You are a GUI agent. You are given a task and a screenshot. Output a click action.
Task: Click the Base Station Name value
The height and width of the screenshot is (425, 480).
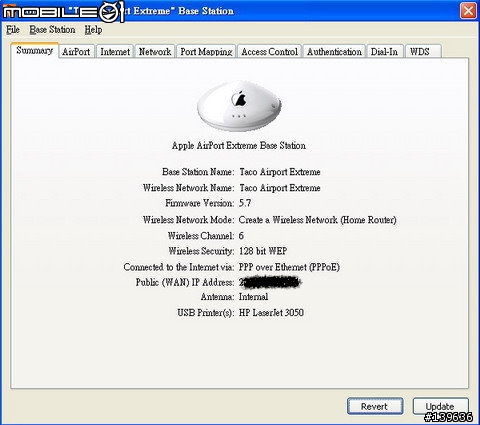click(x=280, y=172)
